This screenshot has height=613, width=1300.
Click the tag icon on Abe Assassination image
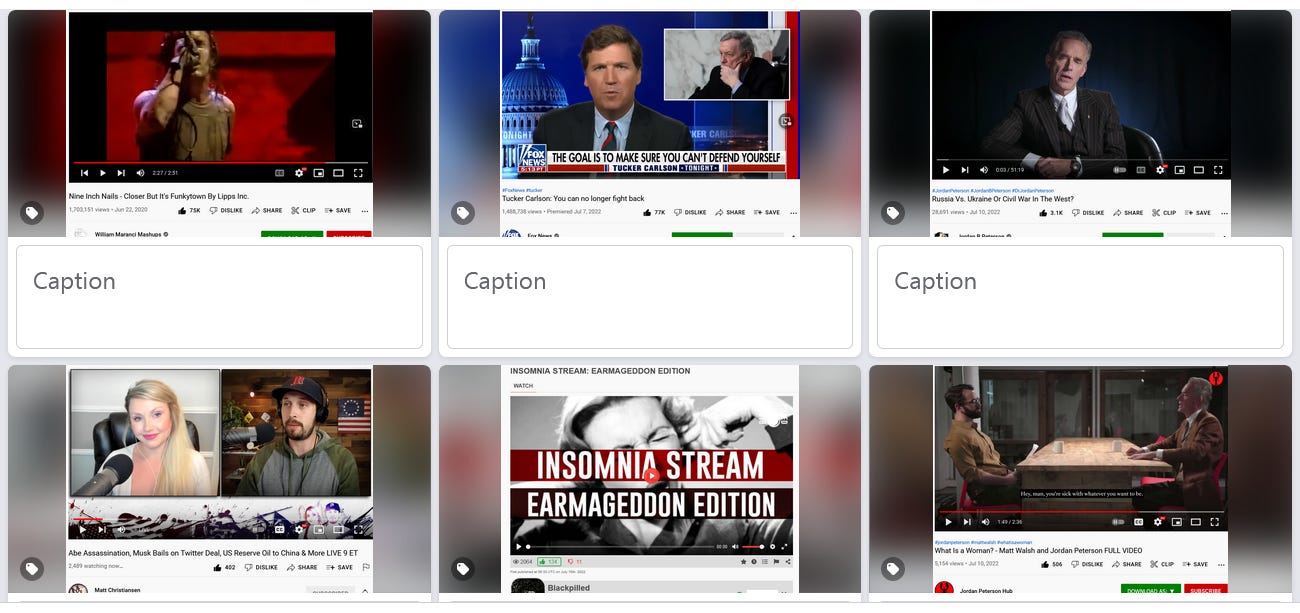[32, 569]
